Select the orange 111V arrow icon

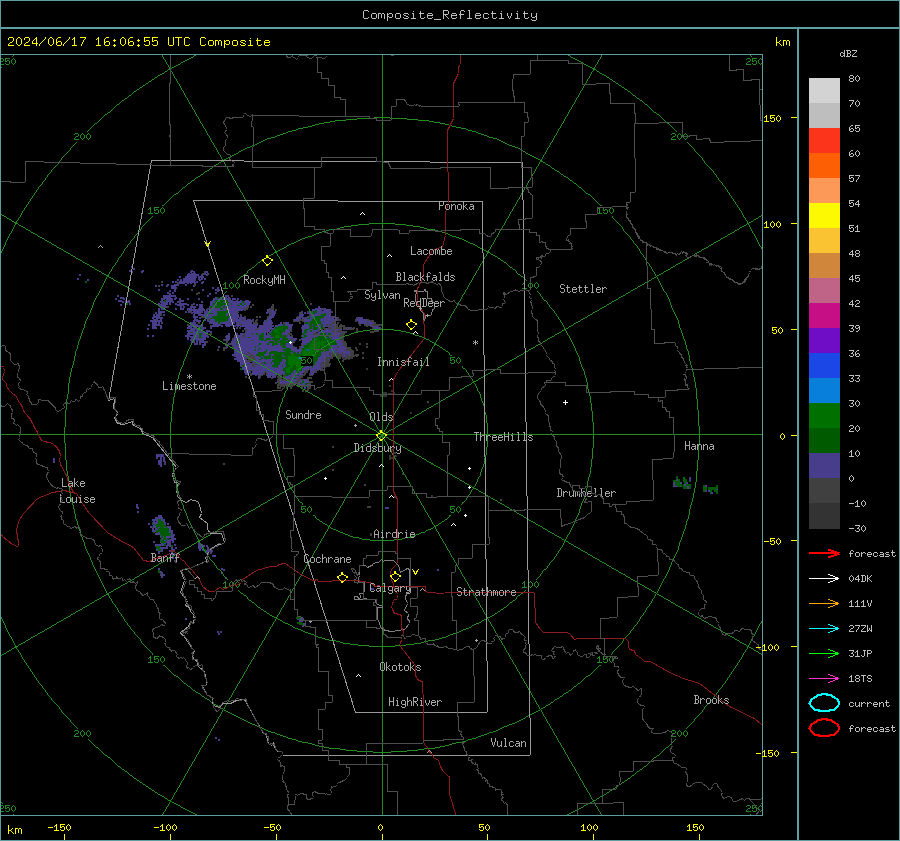coord(824,603)
